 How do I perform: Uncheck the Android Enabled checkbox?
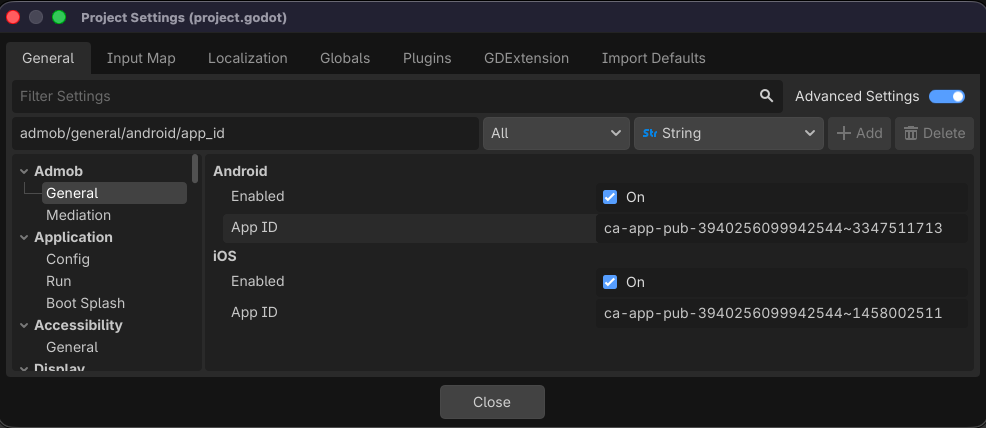609,197
